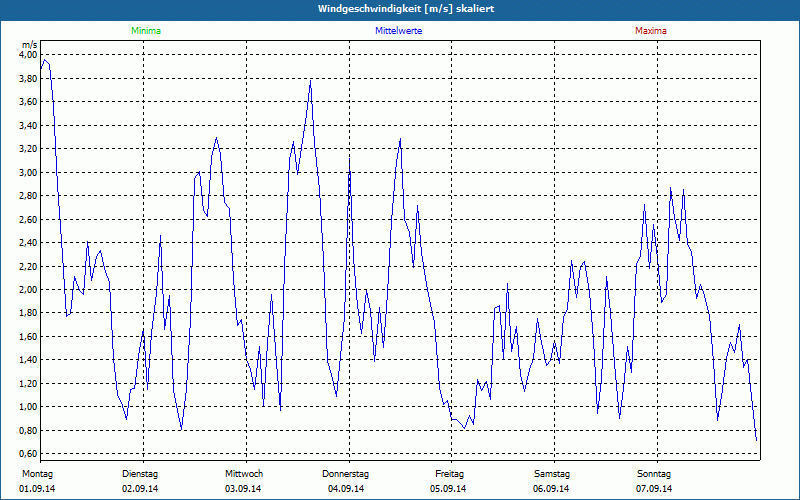Click the 3,60 y-axis value

pos(29,102)
